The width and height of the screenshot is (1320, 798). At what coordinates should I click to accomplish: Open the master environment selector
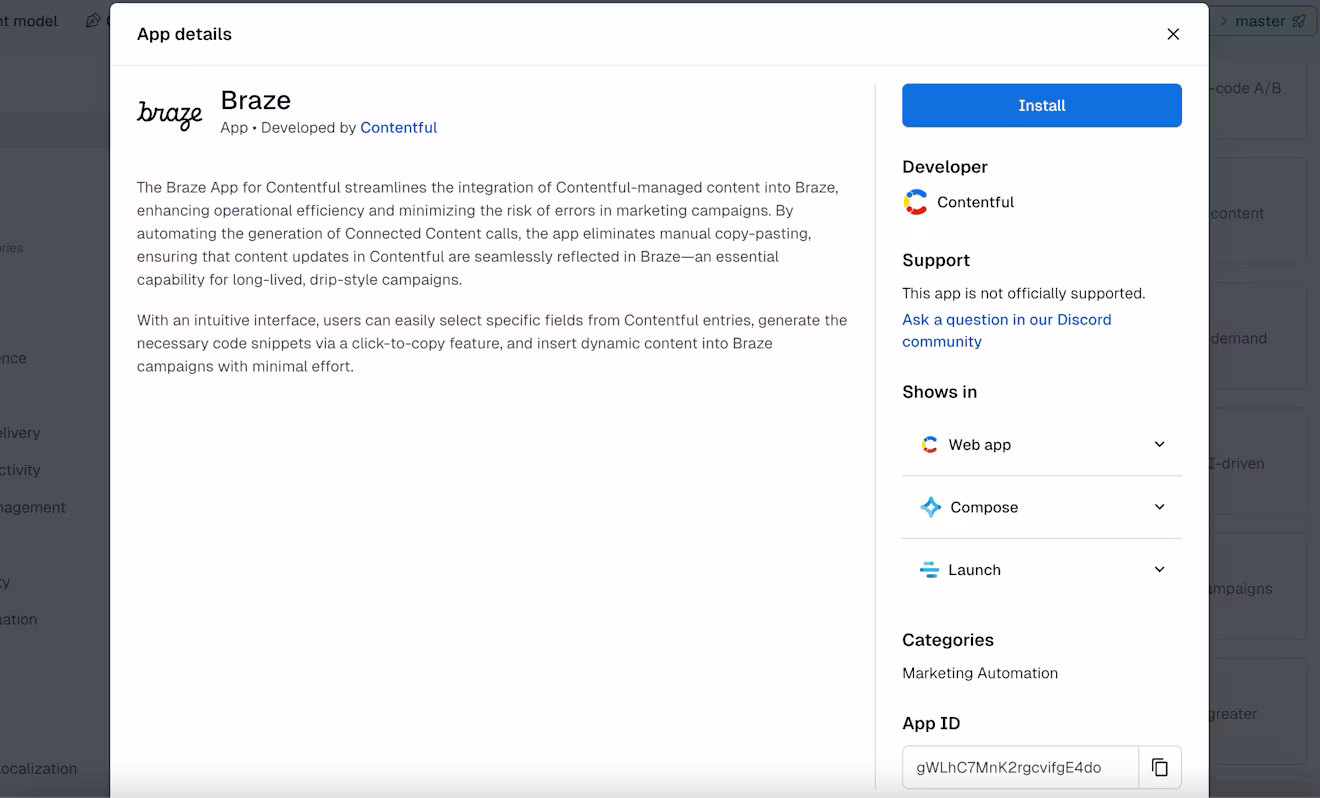point(1262,21)
